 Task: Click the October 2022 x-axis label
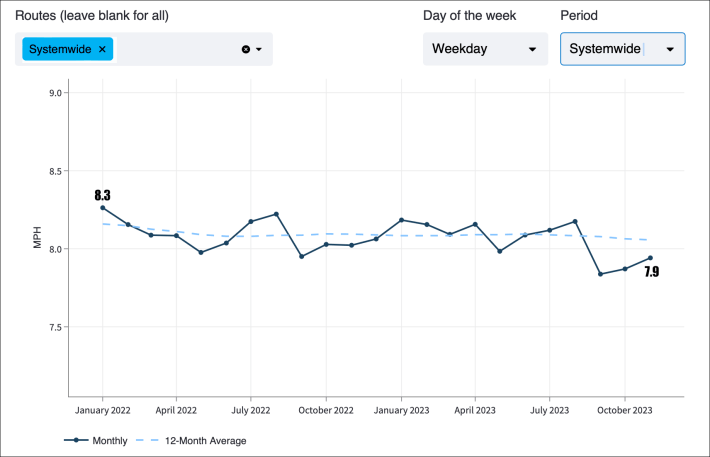pyautogui.click(x=326, y=409)
